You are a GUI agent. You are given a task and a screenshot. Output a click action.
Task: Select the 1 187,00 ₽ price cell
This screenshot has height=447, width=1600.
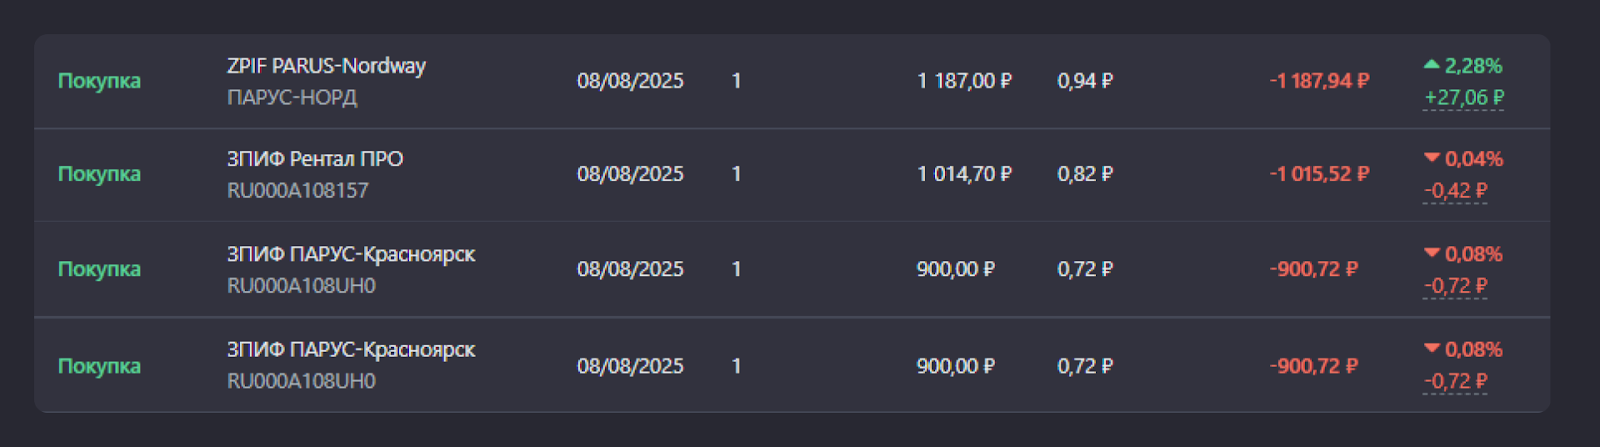(964, 81)
